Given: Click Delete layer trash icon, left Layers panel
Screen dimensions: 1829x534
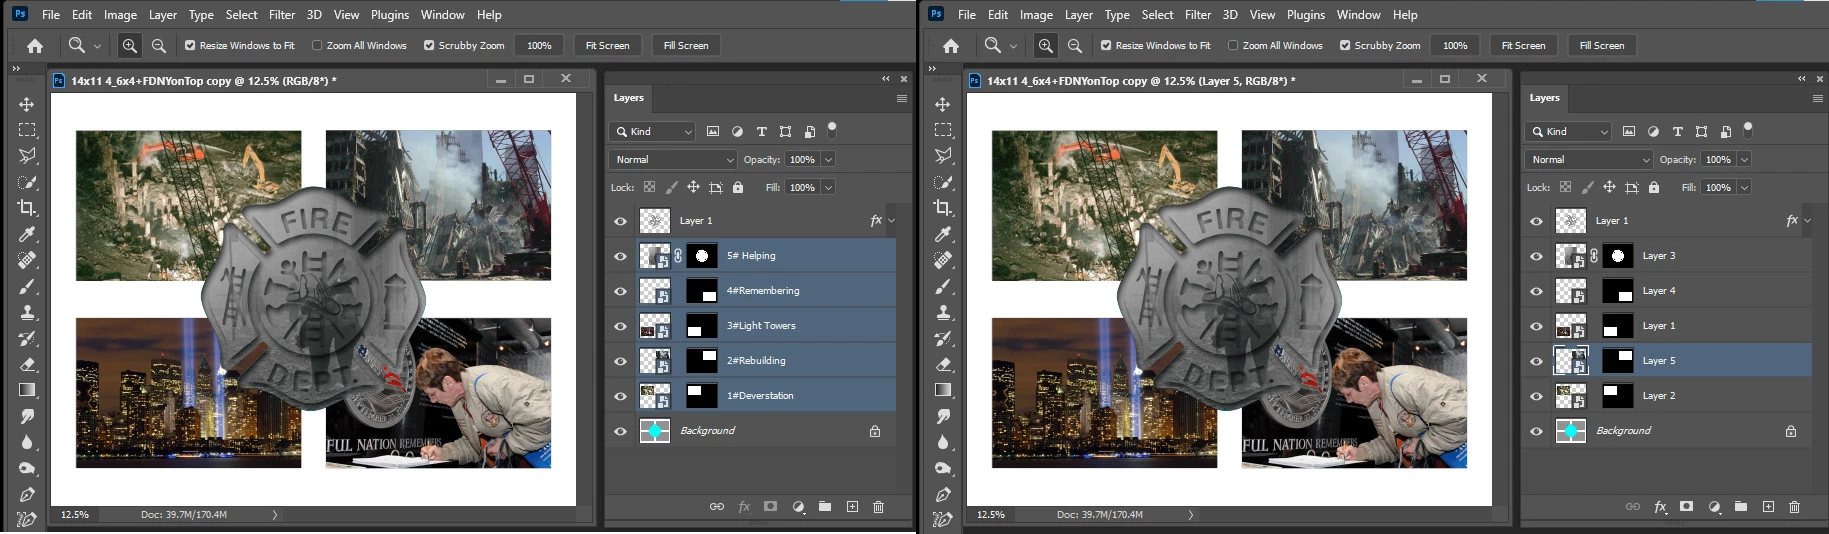Looking at the screenshot, I should pos(879,507).
